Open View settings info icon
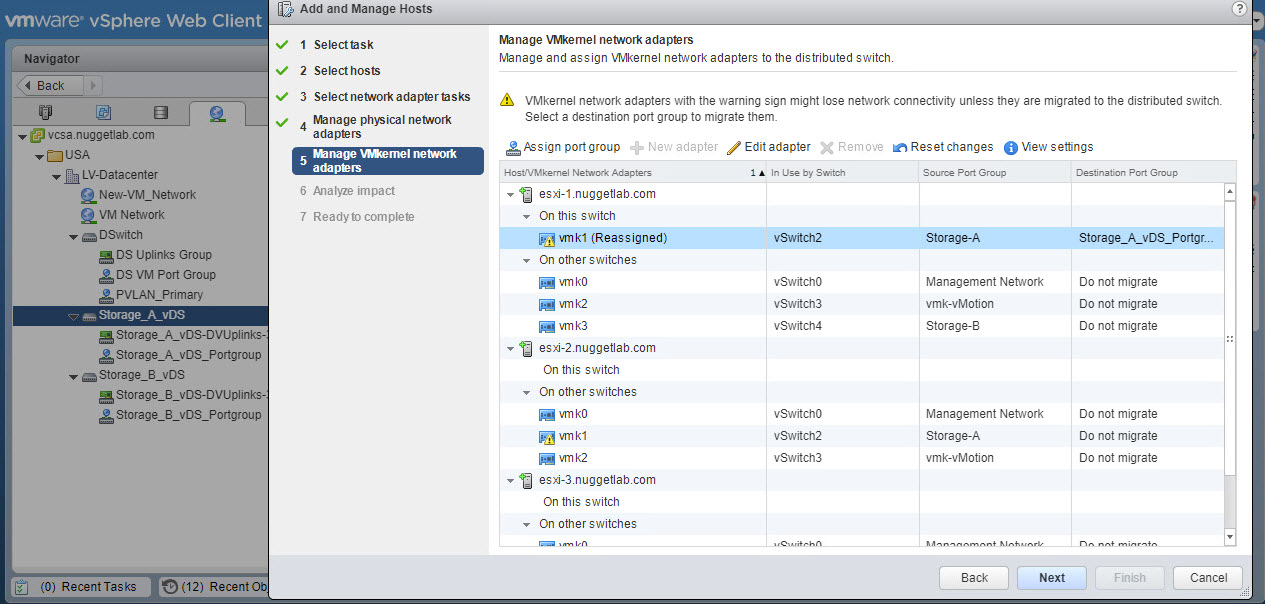Image resolution: width=1265 pixels, height=604 pixels. coord(1011,148)
